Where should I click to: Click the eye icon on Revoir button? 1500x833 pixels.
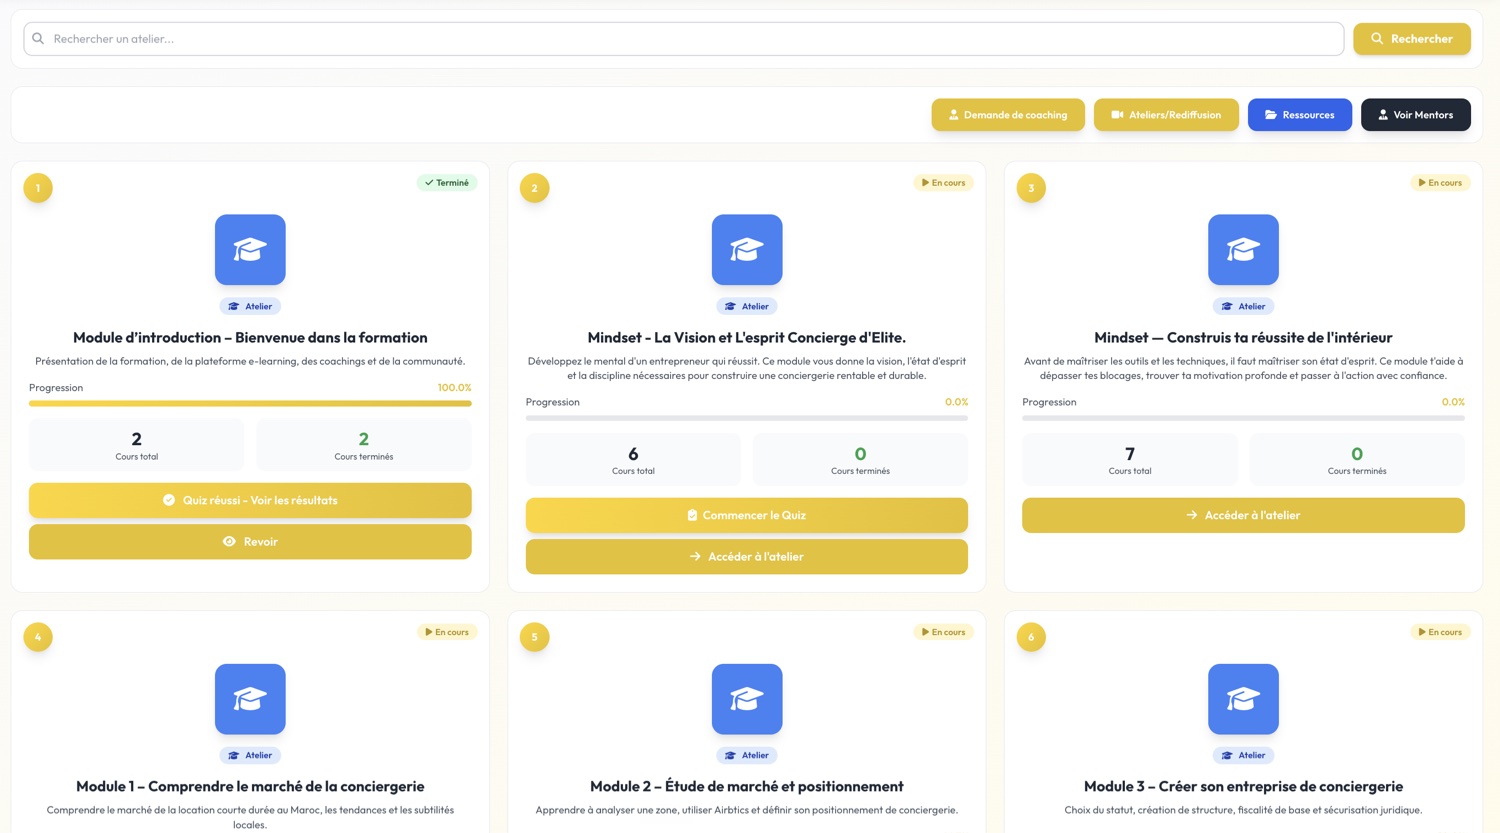229,542
